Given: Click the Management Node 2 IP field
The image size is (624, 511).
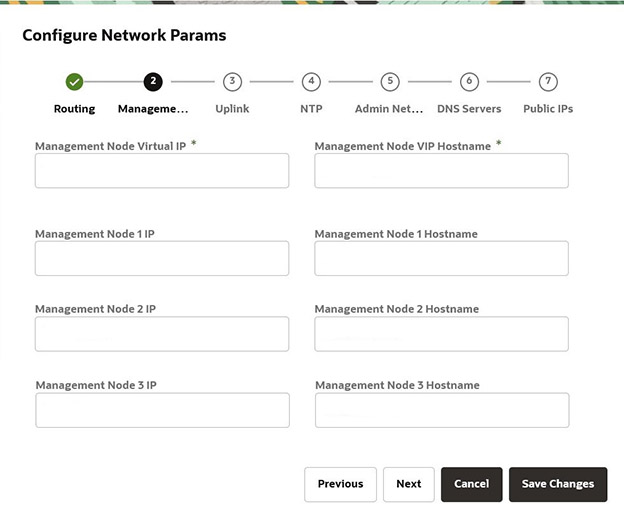Looking at the screenshot, I should pos(162,334).
